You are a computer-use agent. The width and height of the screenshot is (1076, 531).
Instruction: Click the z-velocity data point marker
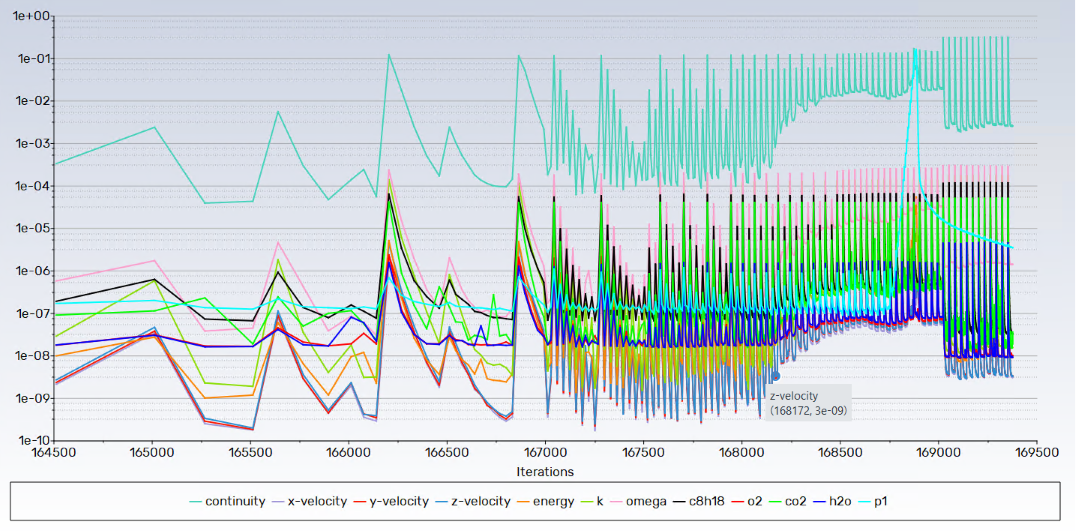pyautogui.click(x=776, y=377)
